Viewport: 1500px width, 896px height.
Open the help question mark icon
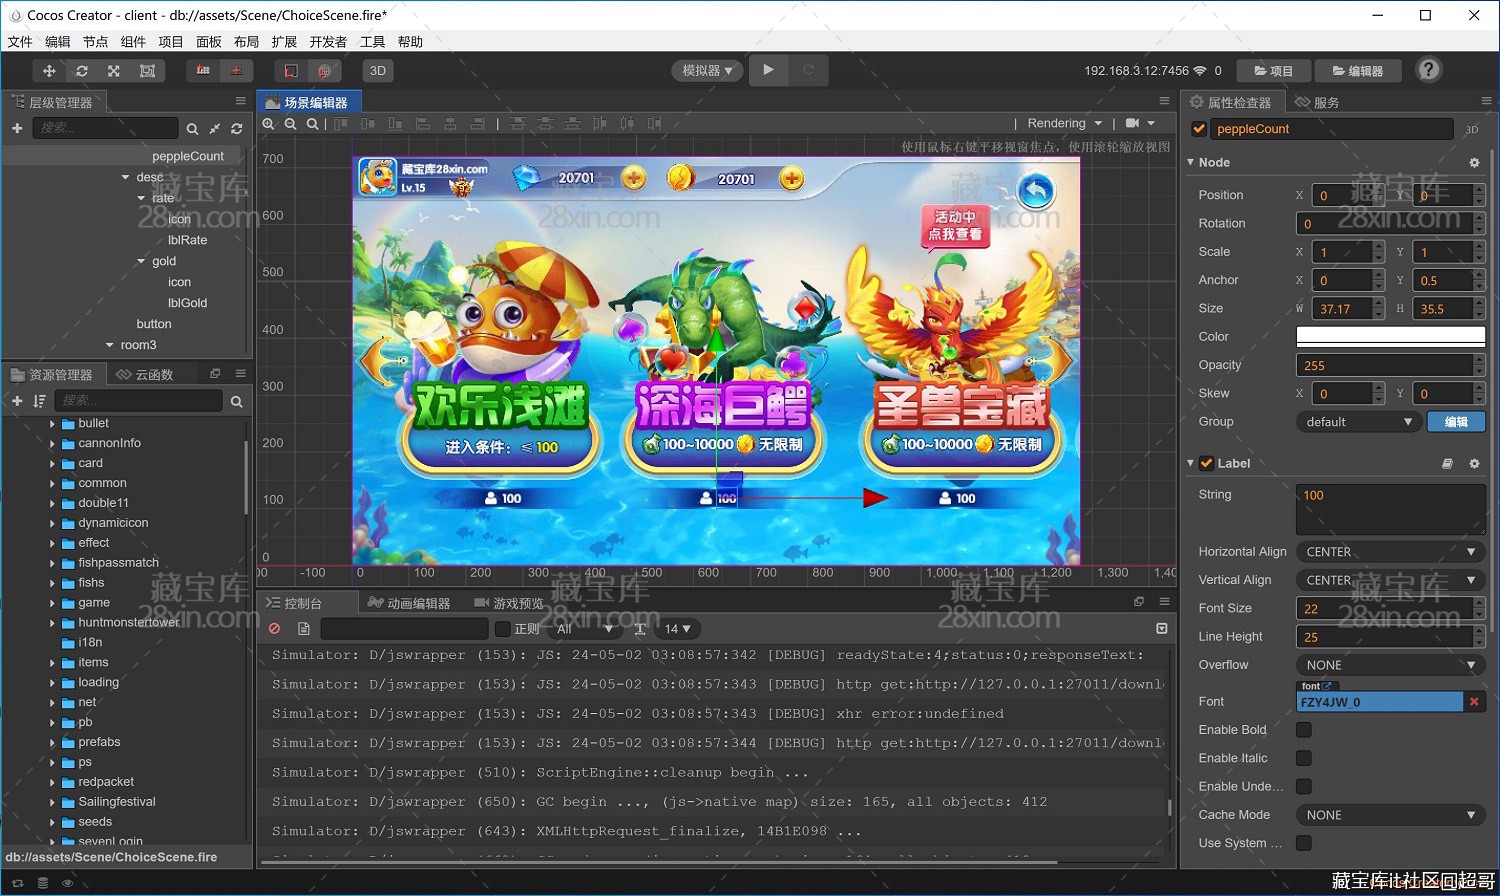(1429, 70)
